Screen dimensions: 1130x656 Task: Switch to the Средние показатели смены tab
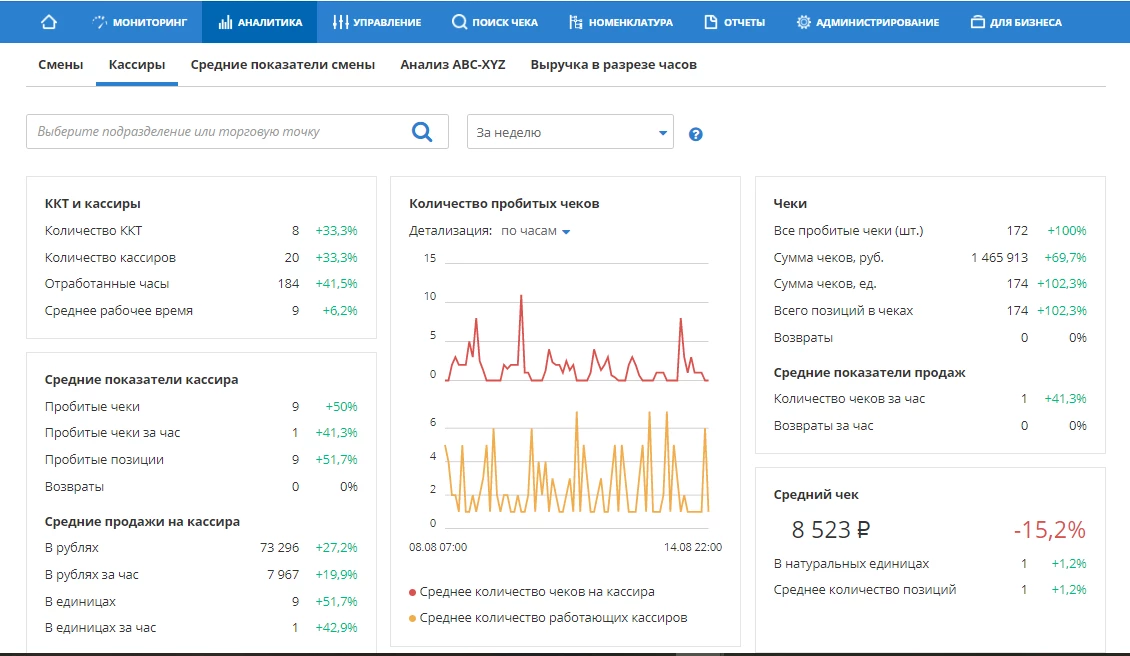click(x=282, y=65)
